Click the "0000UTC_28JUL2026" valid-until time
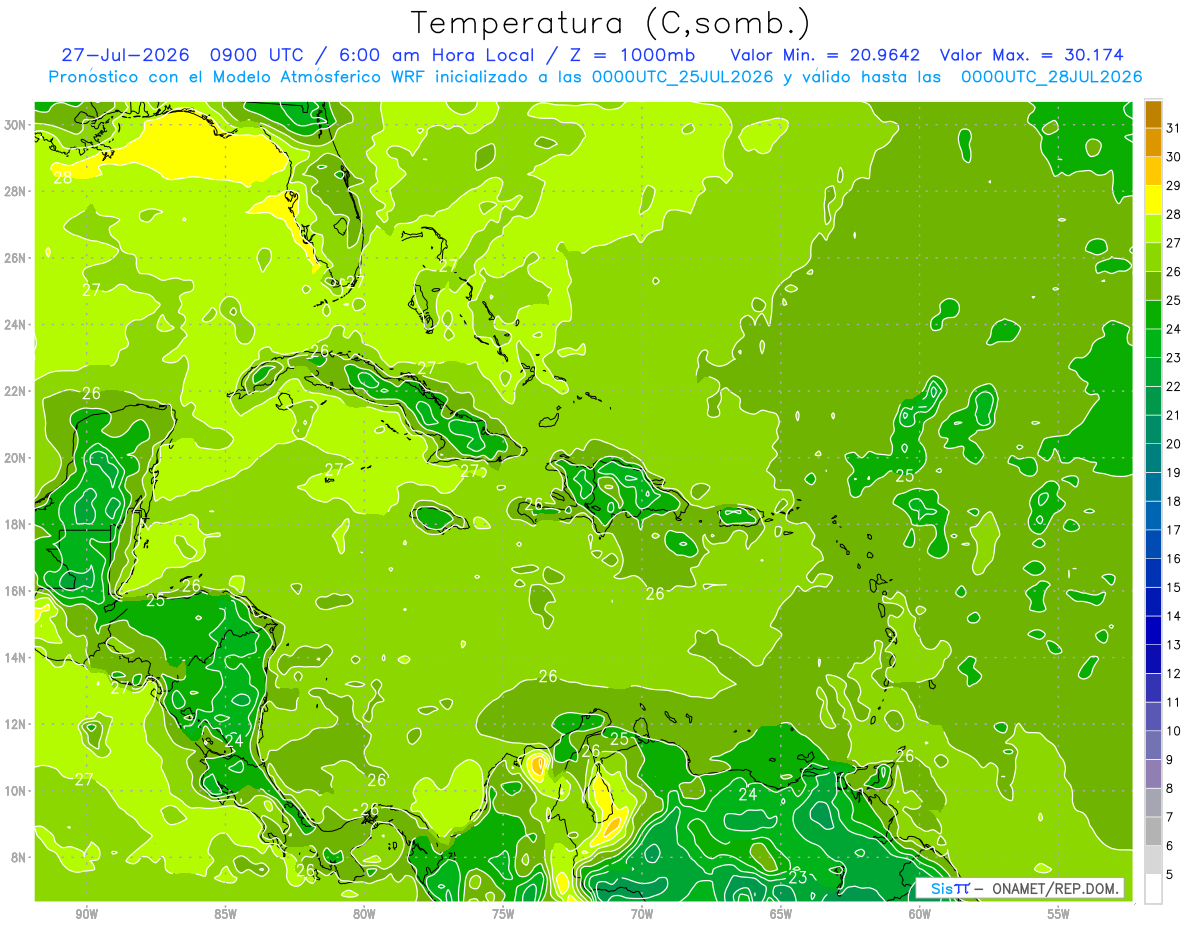Image resolution: width=1200 pixels, height=927 pixels. coord(1052,76)
